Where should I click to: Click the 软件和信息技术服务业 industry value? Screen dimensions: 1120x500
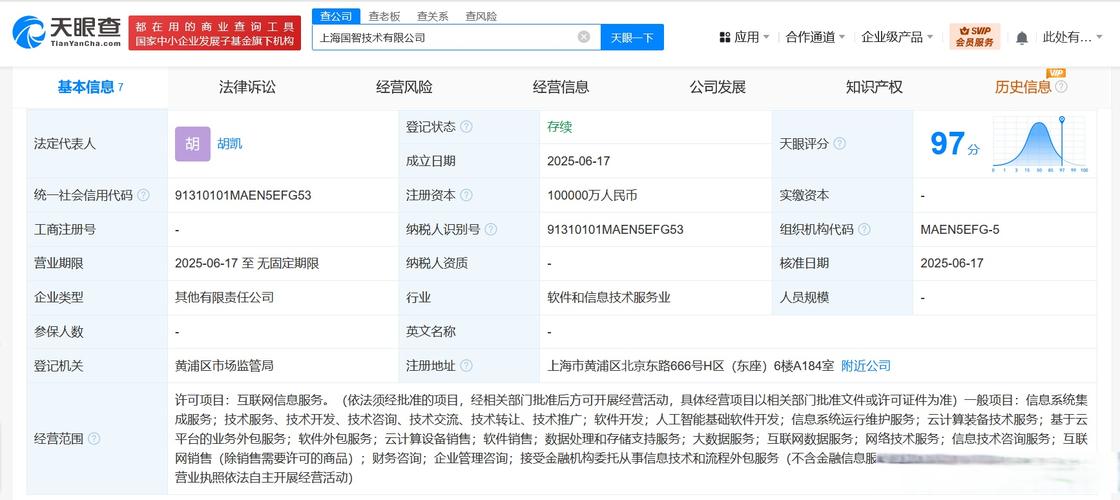click(x=609, y=297)
